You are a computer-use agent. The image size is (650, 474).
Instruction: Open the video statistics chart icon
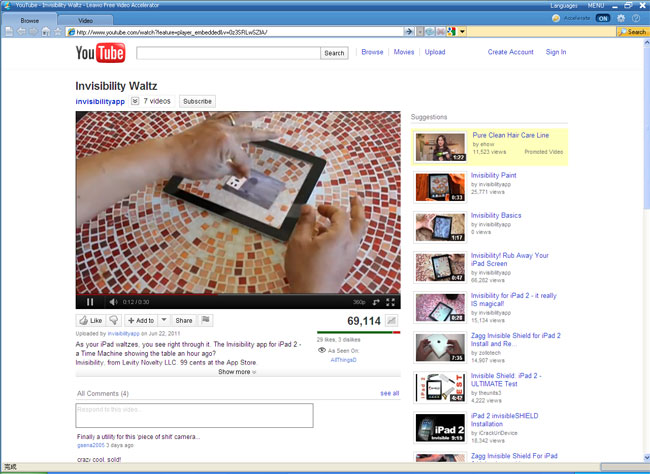tap(391, 320)
